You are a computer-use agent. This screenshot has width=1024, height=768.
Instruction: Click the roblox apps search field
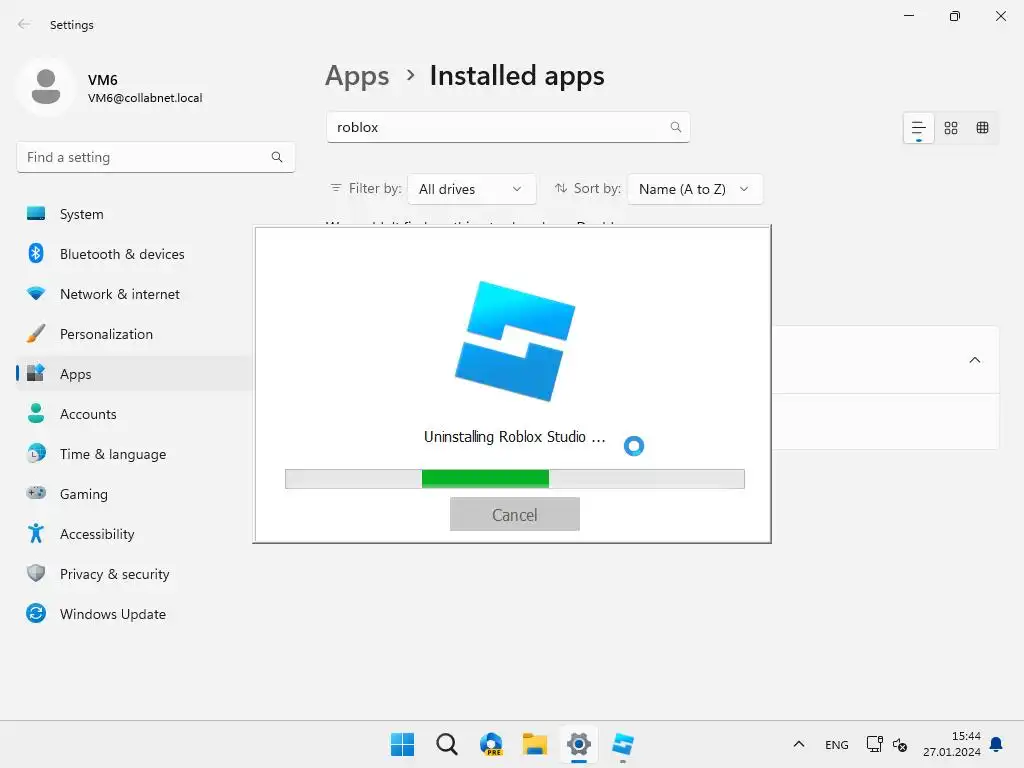(x=508, y=127)
